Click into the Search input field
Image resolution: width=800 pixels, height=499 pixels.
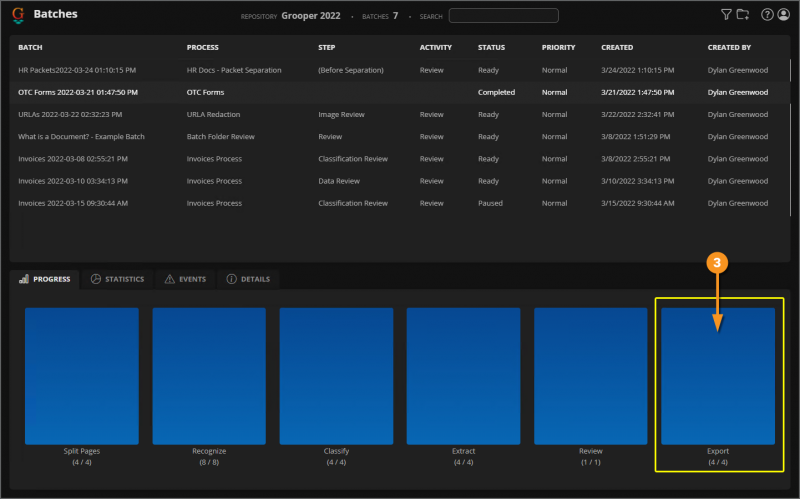click(x=503, y=15)
